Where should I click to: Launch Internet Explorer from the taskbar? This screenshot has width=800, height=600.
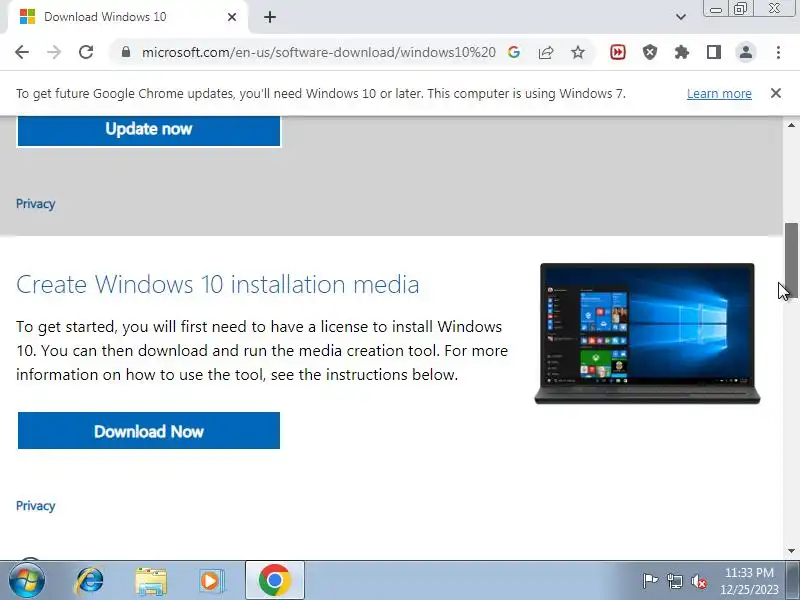(89, 581)
